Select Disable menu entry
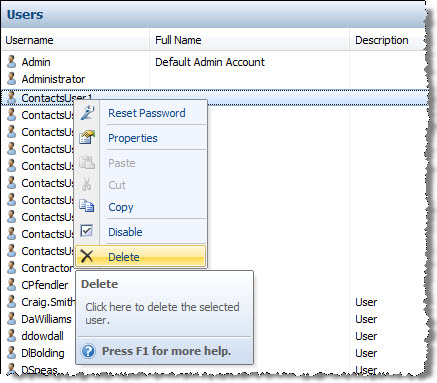 (x=125, y=232)
